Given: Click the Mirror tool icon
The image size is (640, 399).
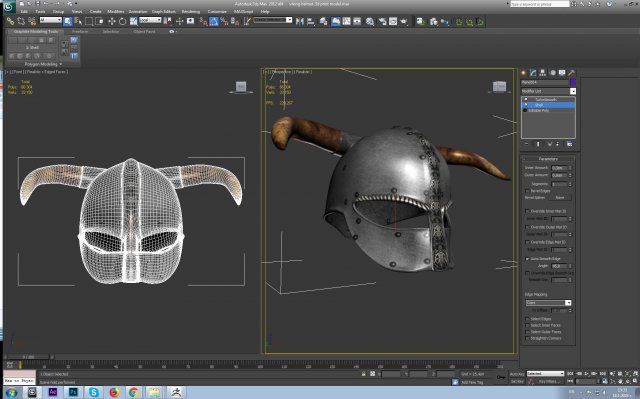Looking at the screenshot, I should coord(300,21).
